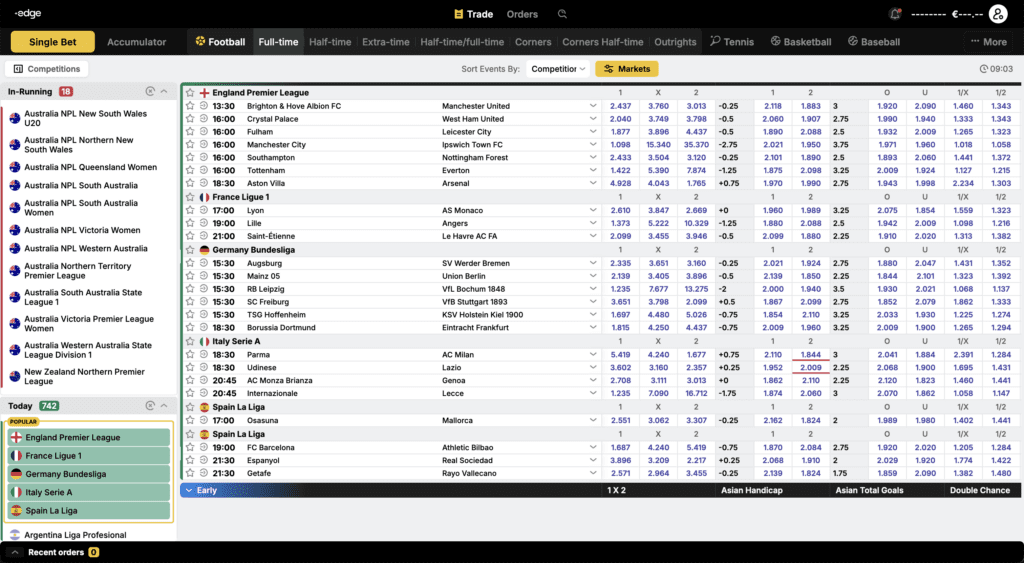The width and height of the screenshot is (1024, 563).
Task: Click the history clock icon for Lille row
Action: tap(204, 223)
